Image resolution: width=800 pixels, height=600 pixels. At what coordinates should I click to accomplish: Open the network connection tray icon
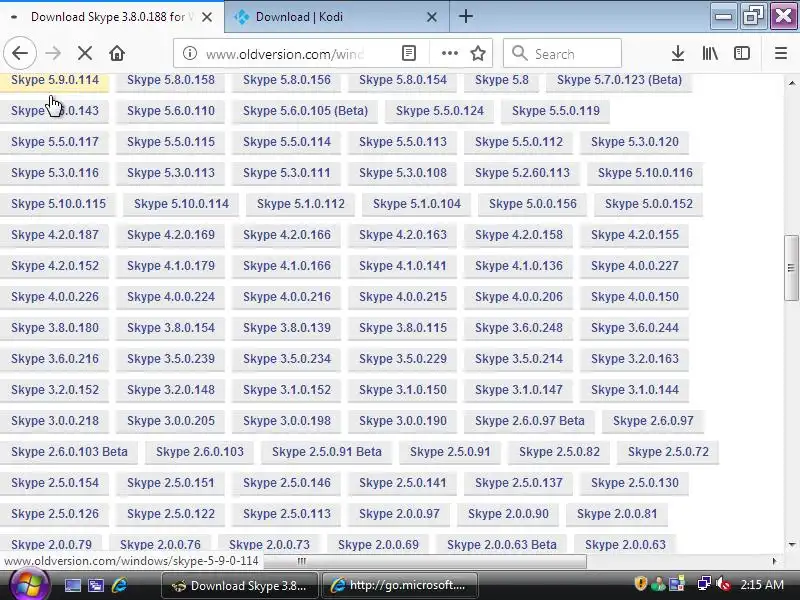coord(704,583)
